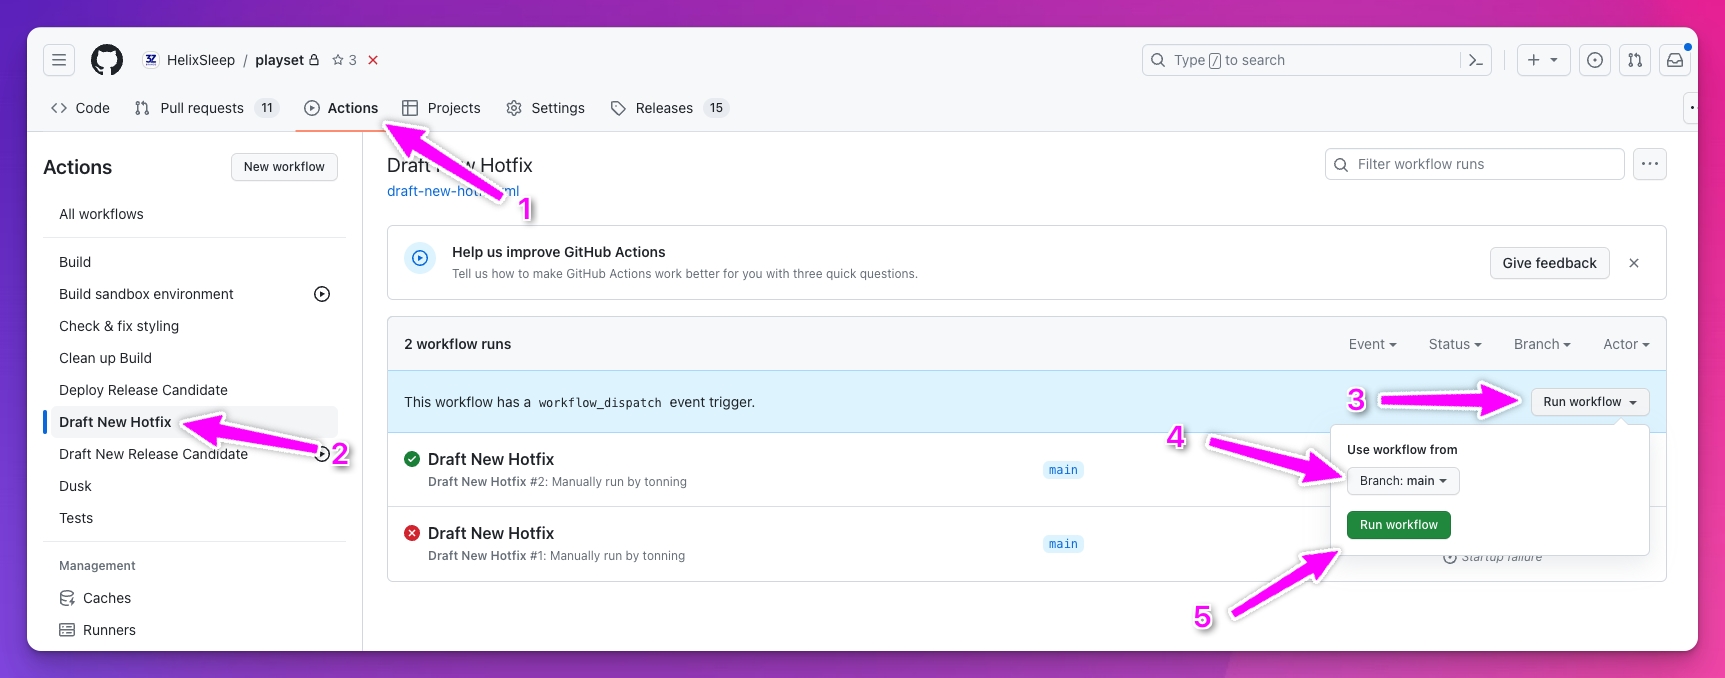Screen dimensions: 1725x678
Task: Open the Event filter dropdown
Action: click(x=1372, y=344)
